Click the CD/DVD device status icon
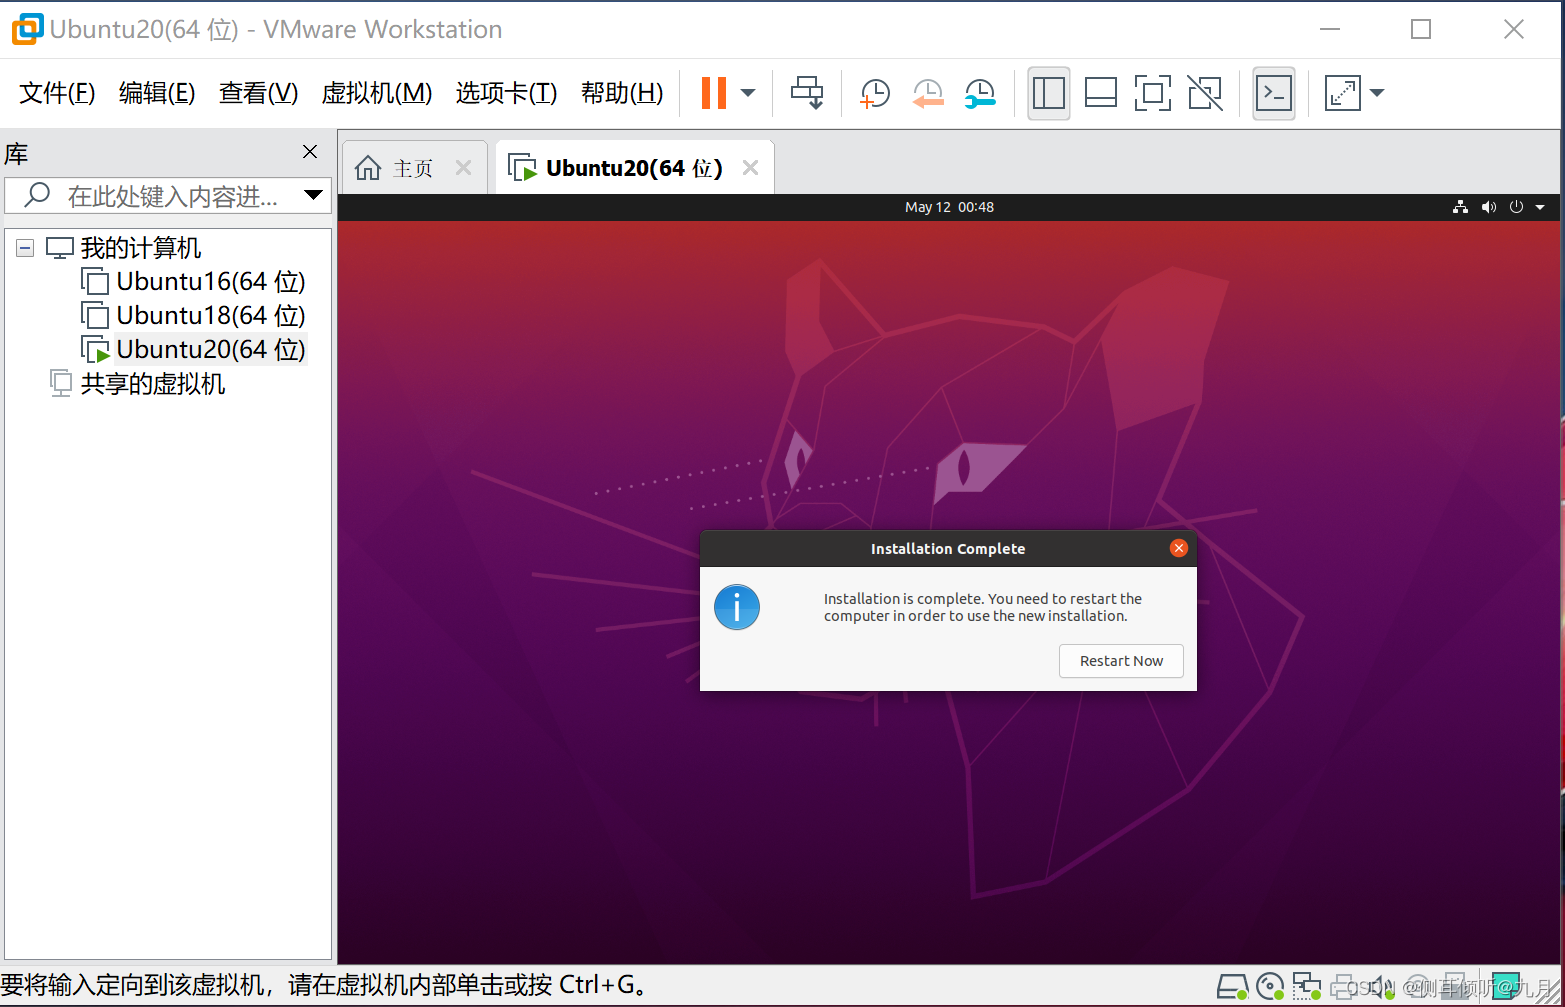Image resolution: width=1565 pixels, height=1007 pixels. [x=1270, y=986]
